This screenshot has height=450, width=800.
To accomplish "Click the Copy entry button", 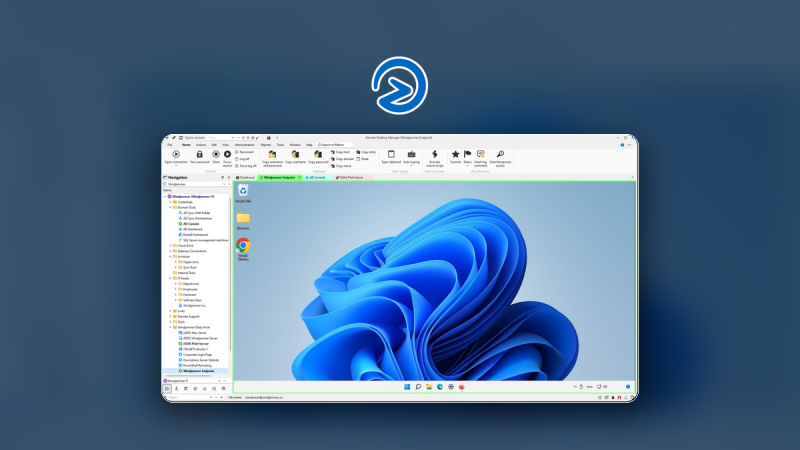I will pos(366,152).
